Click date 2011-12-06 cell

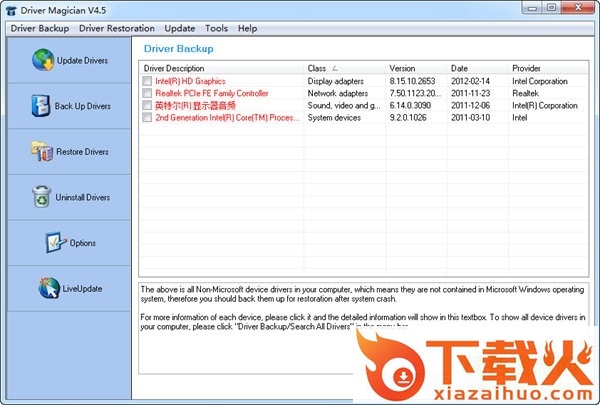coord(470,105)
